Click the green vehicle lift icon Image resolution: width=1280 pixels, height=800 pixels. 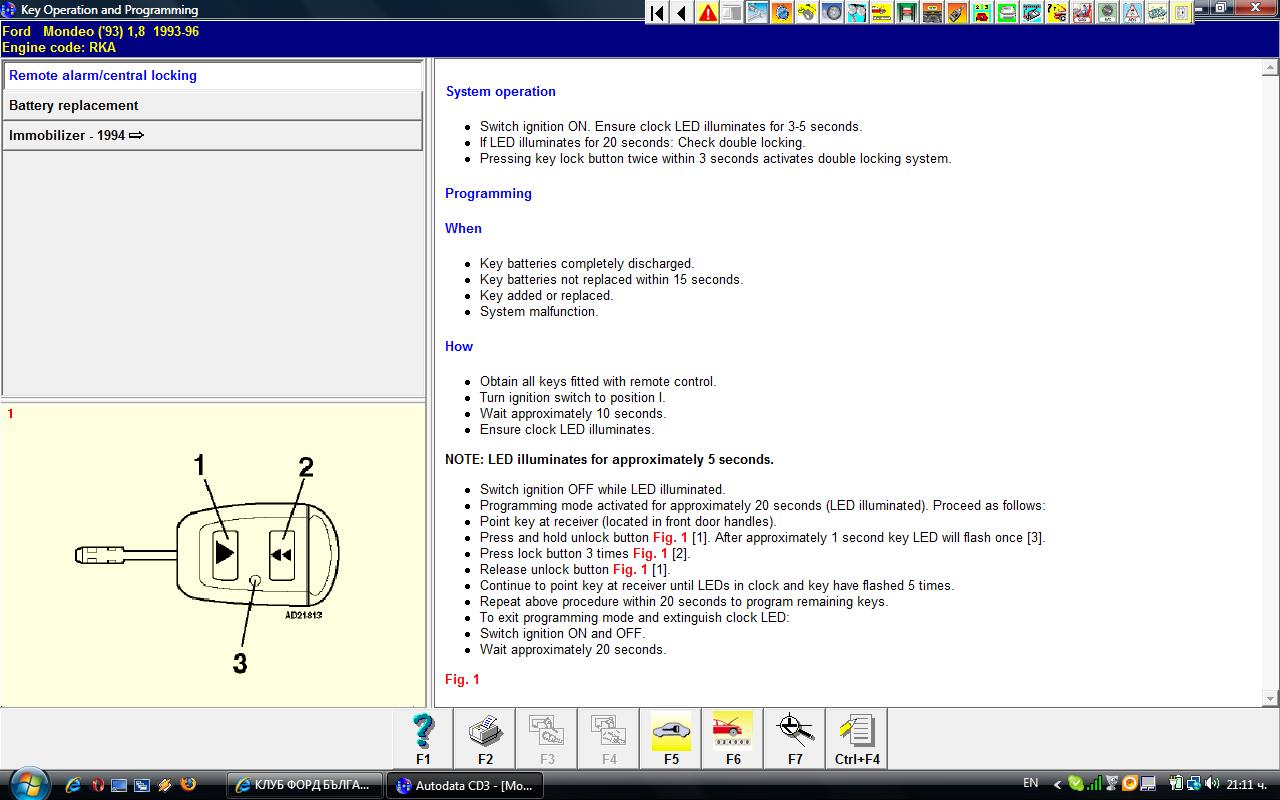tap(907, 13)
